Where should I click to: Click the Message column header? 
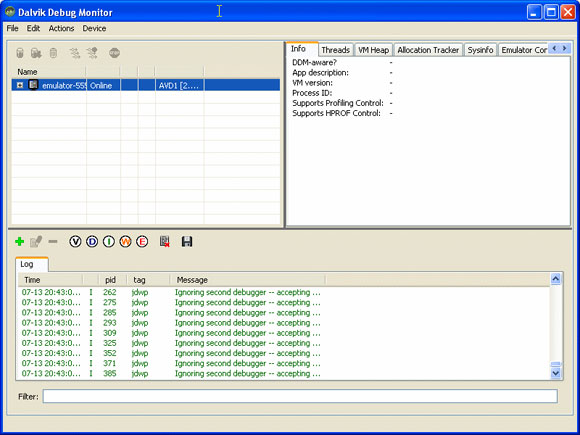(x=247, y=280)
